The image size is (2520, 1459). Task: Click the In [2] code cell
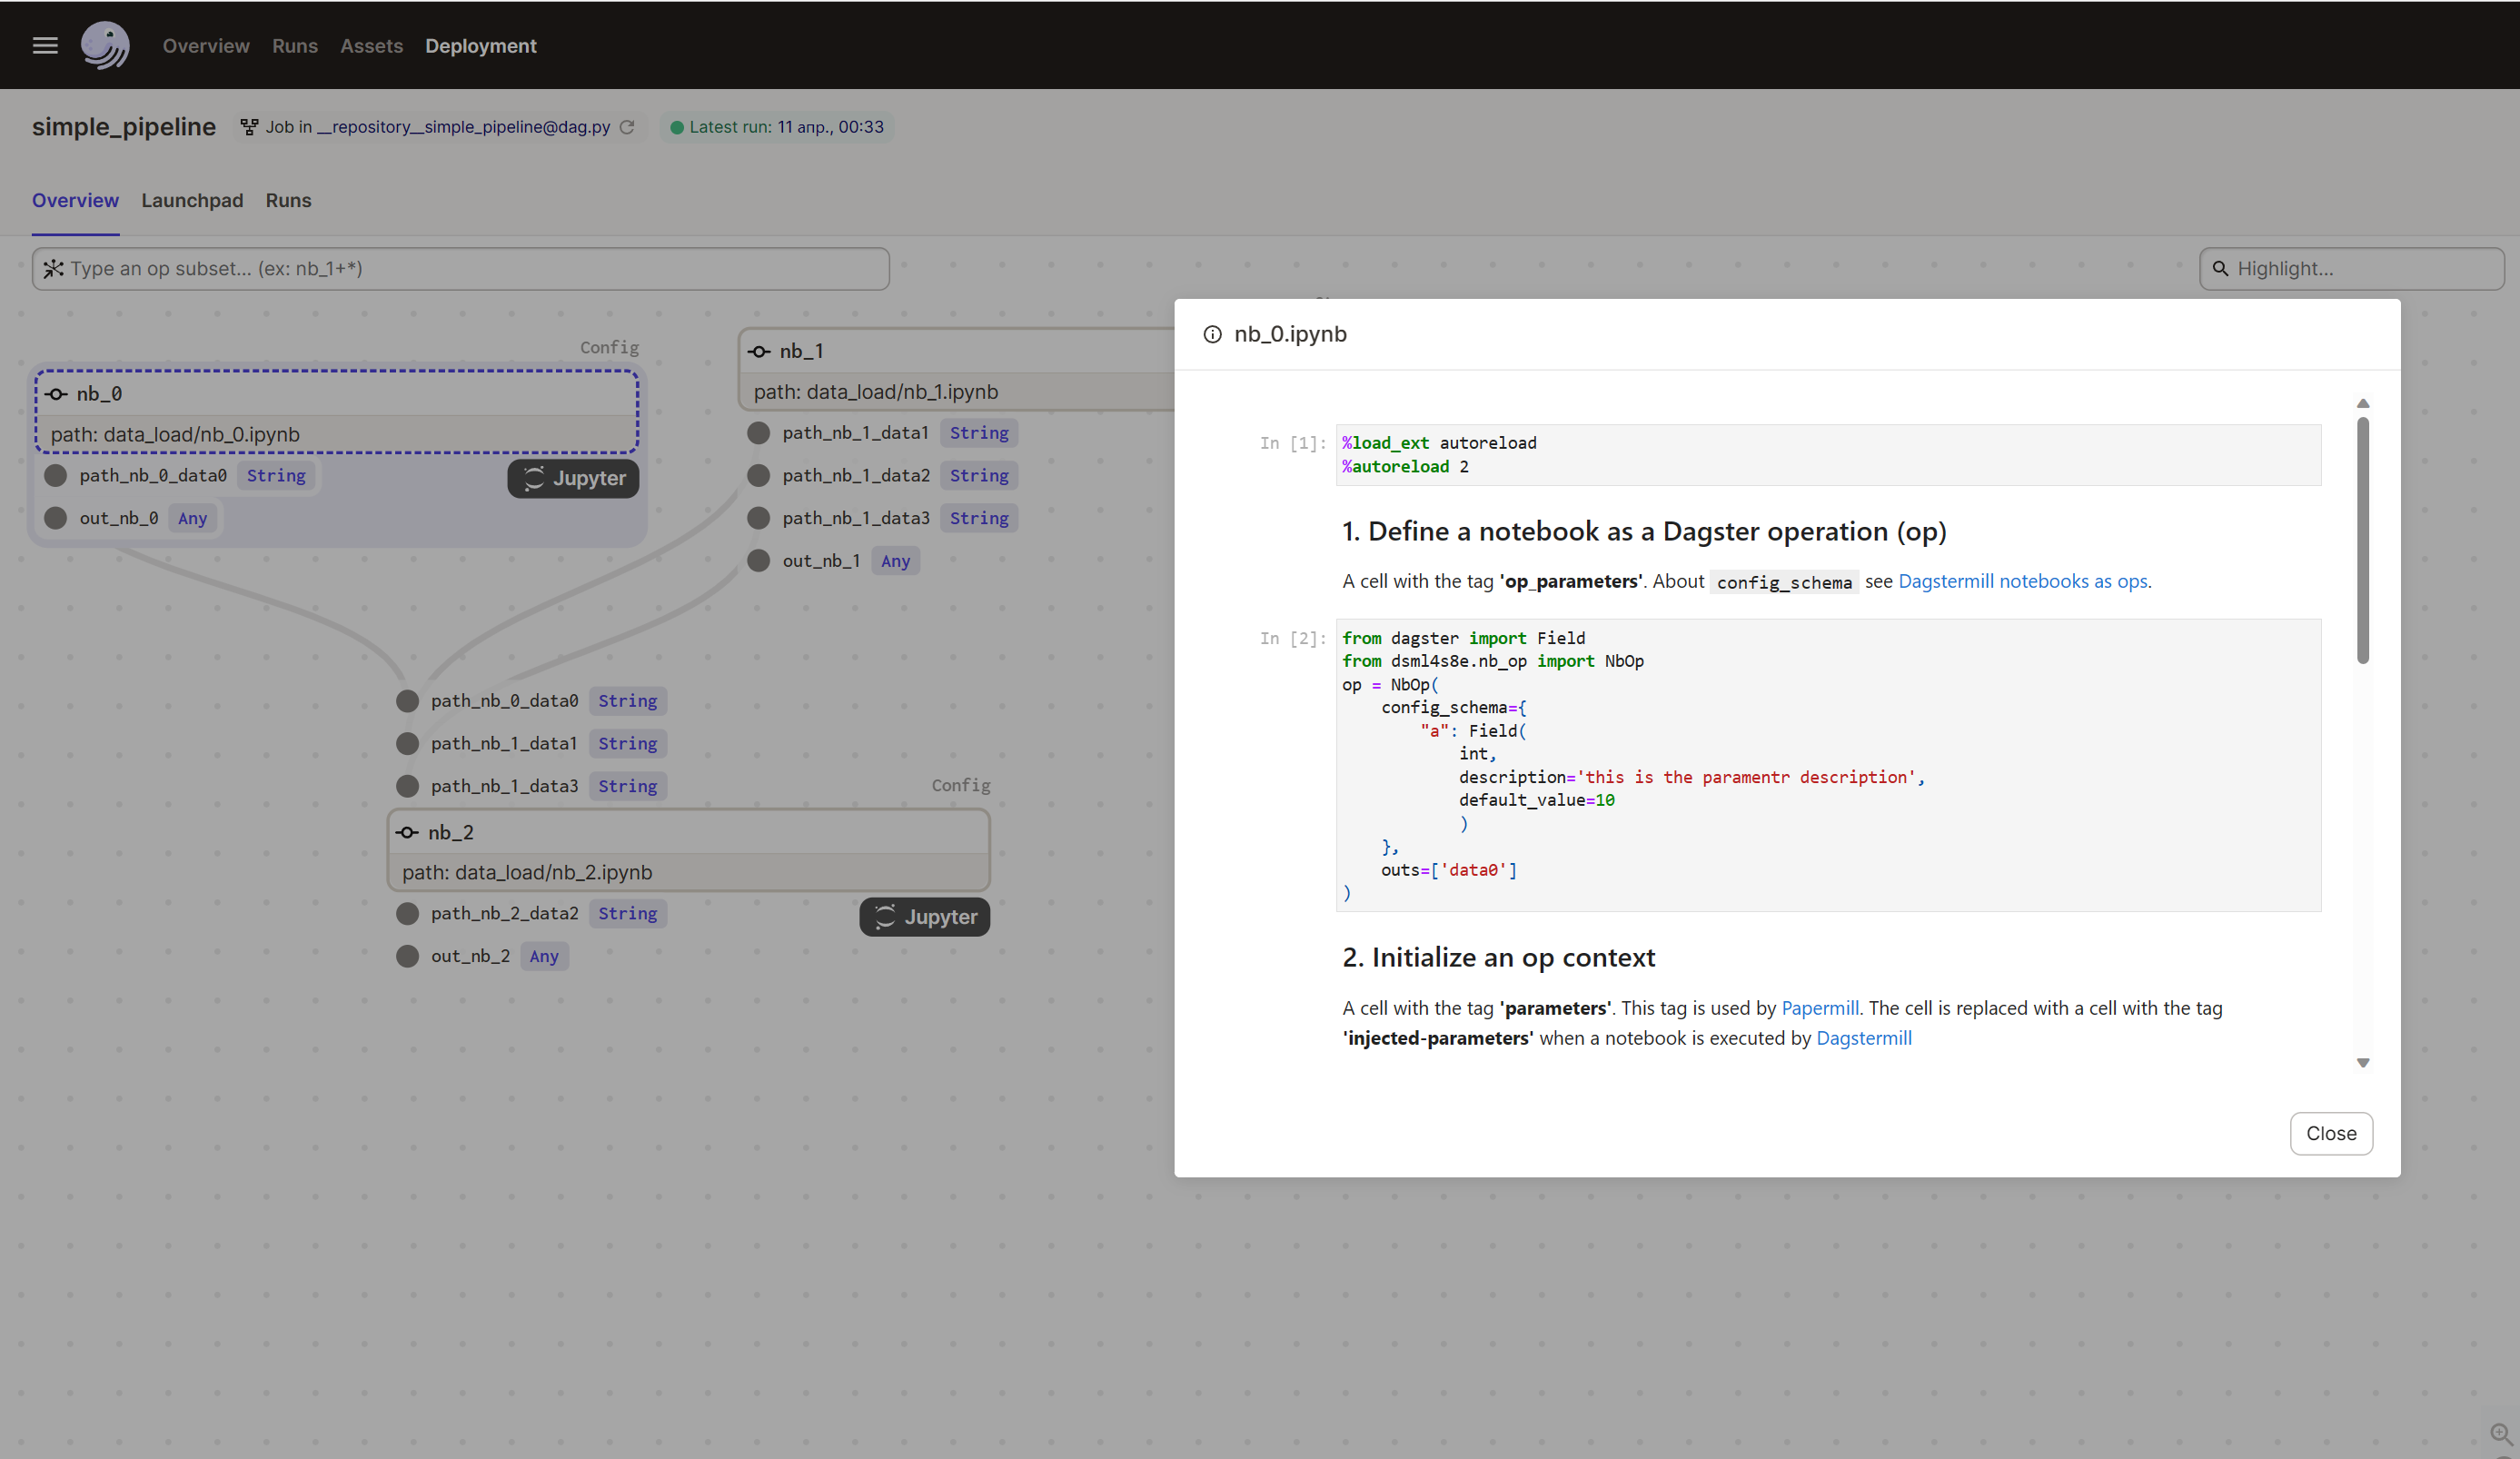[x=1828, y=765]
